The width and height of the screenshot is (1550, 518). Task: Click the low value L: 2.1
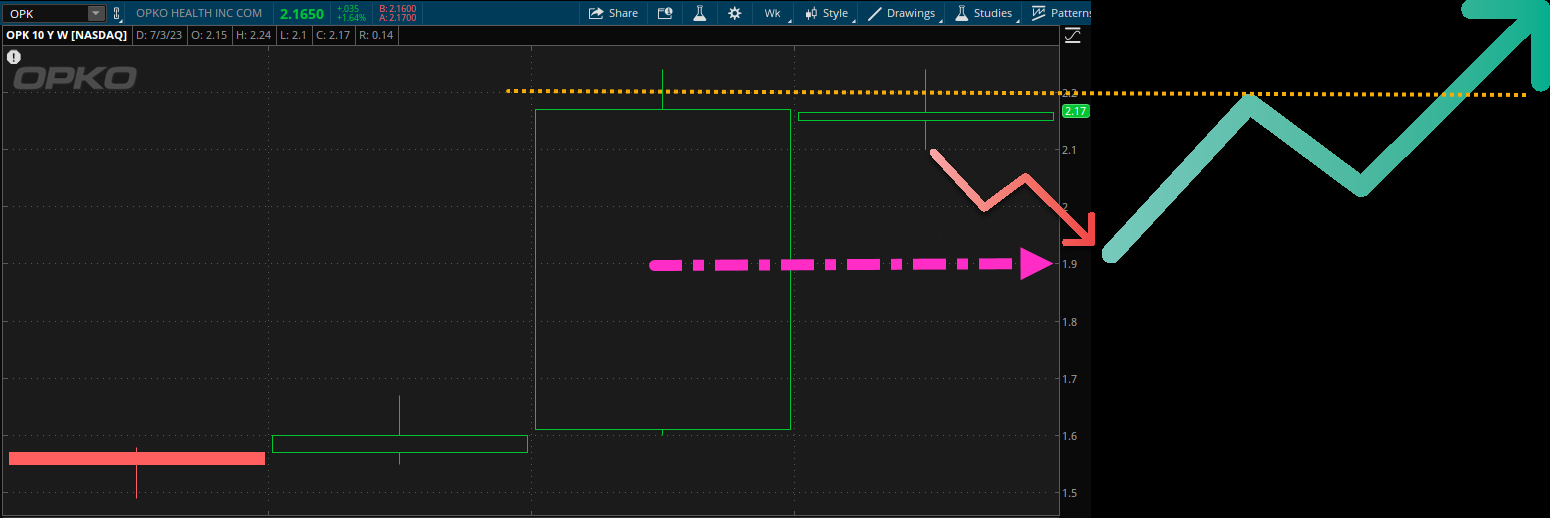(x=293, y=35)
